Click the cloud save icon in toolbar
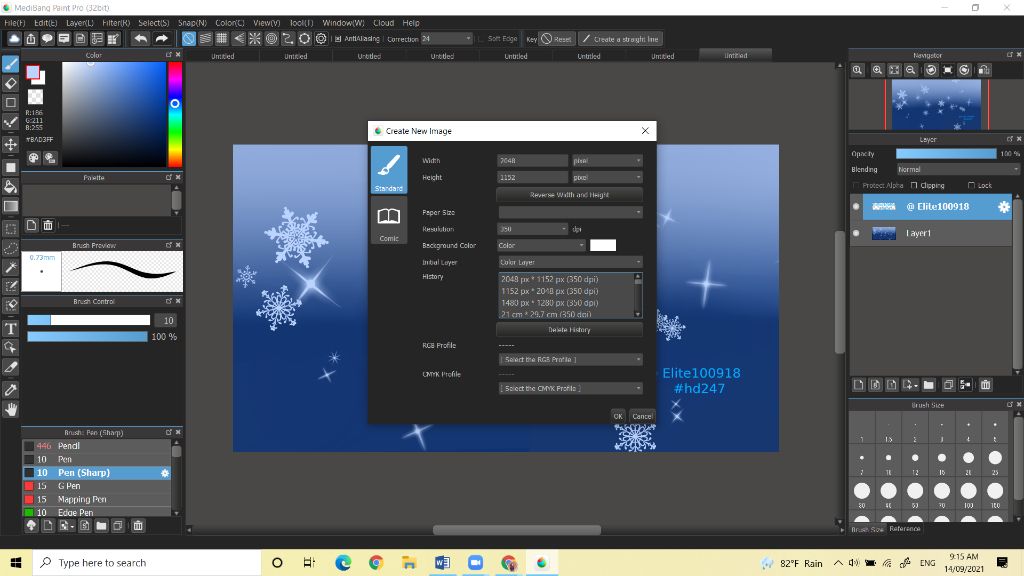The height and width of the screenshot is (576, 1024). coord(14,39)
